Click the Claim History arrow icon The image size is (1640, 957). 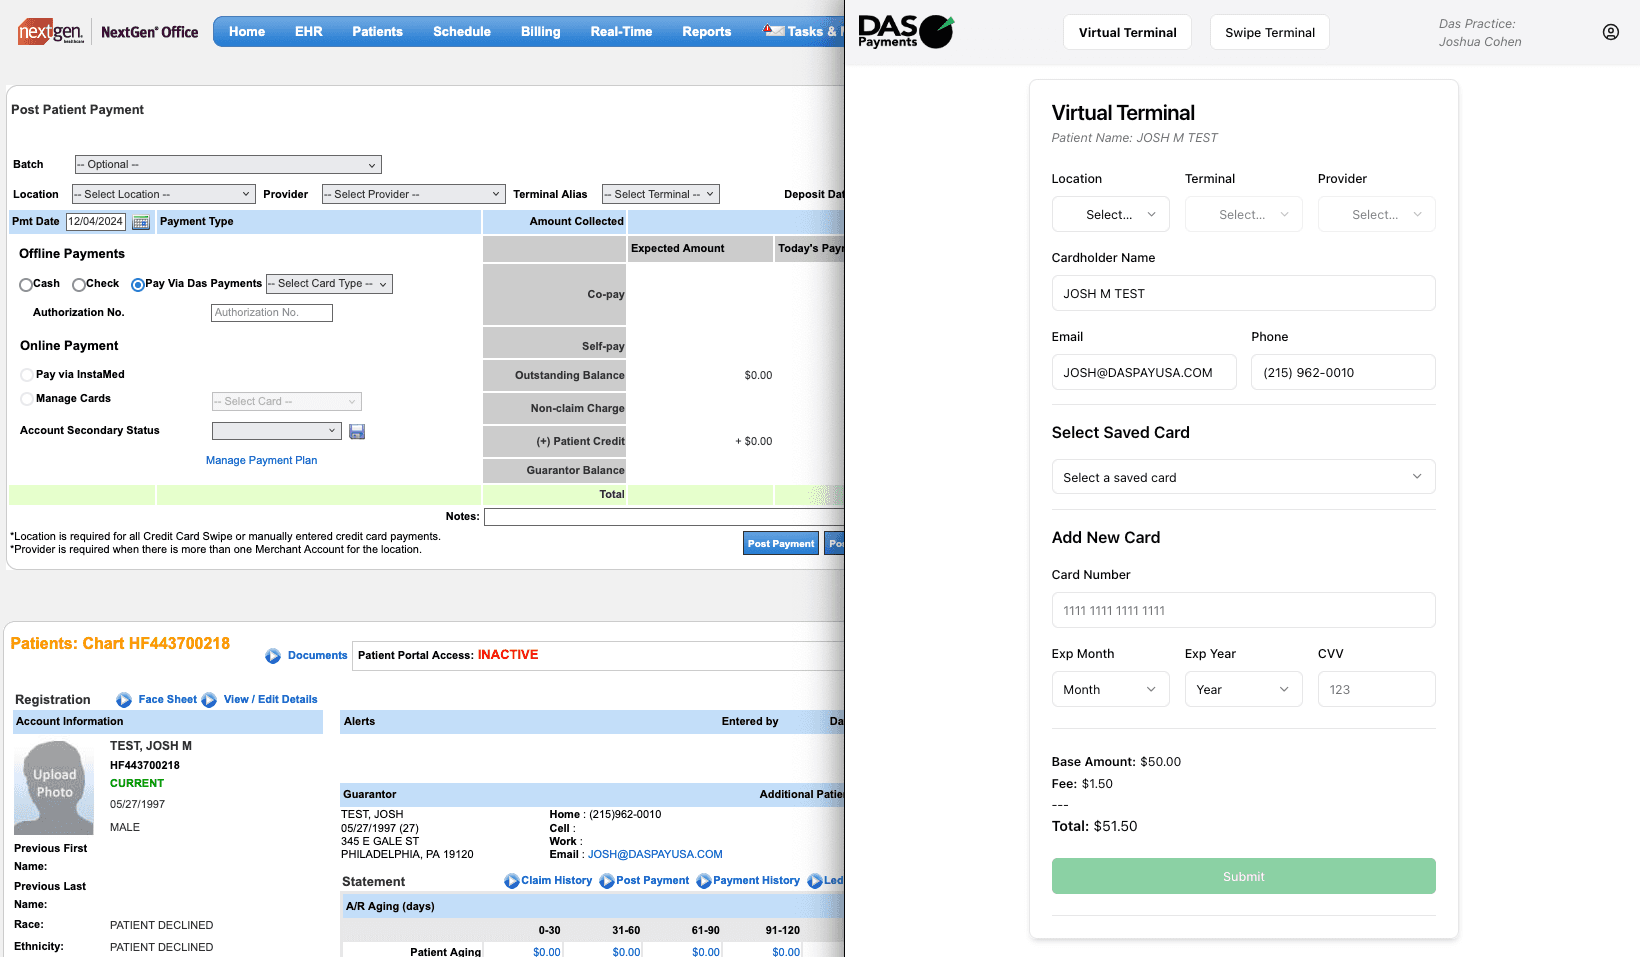click(511, 881)
